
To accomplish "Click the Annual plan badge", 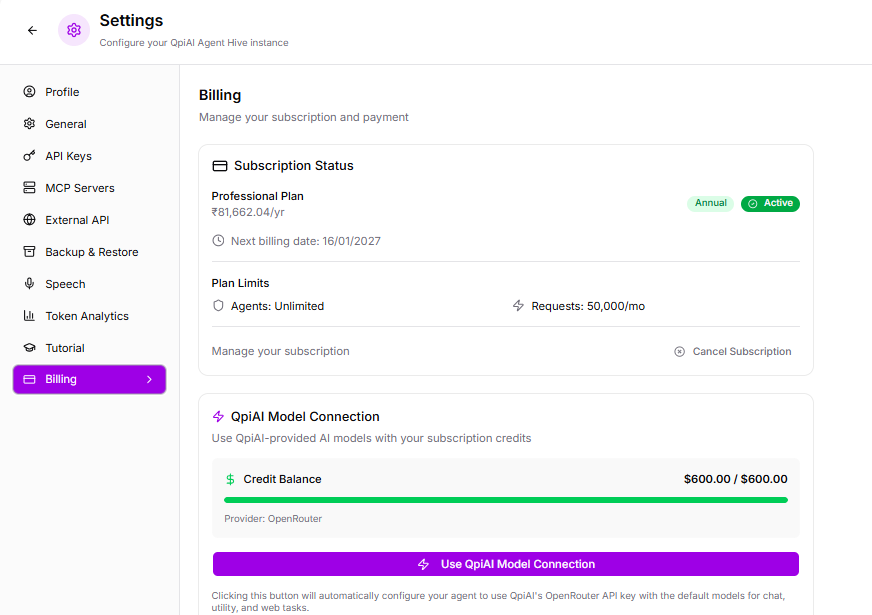I will click(x=710, y=203).
